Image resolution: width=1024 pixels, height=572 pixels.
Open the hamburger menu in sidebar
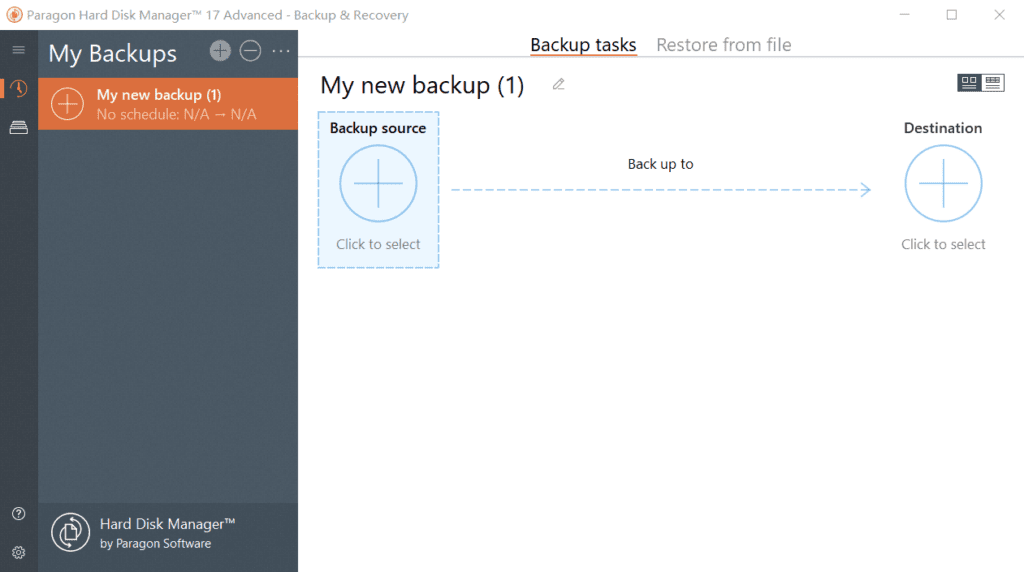(x=18, y=50)
